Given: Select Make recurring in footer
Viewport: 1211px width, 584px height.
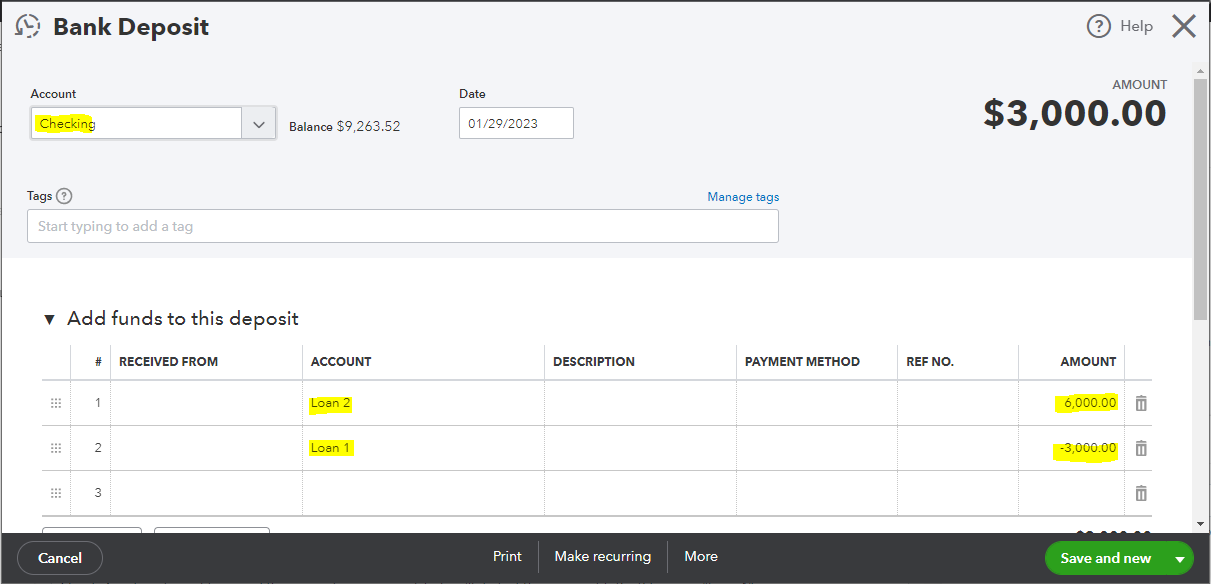Looking at the screenshot, I should click(602, 556).
